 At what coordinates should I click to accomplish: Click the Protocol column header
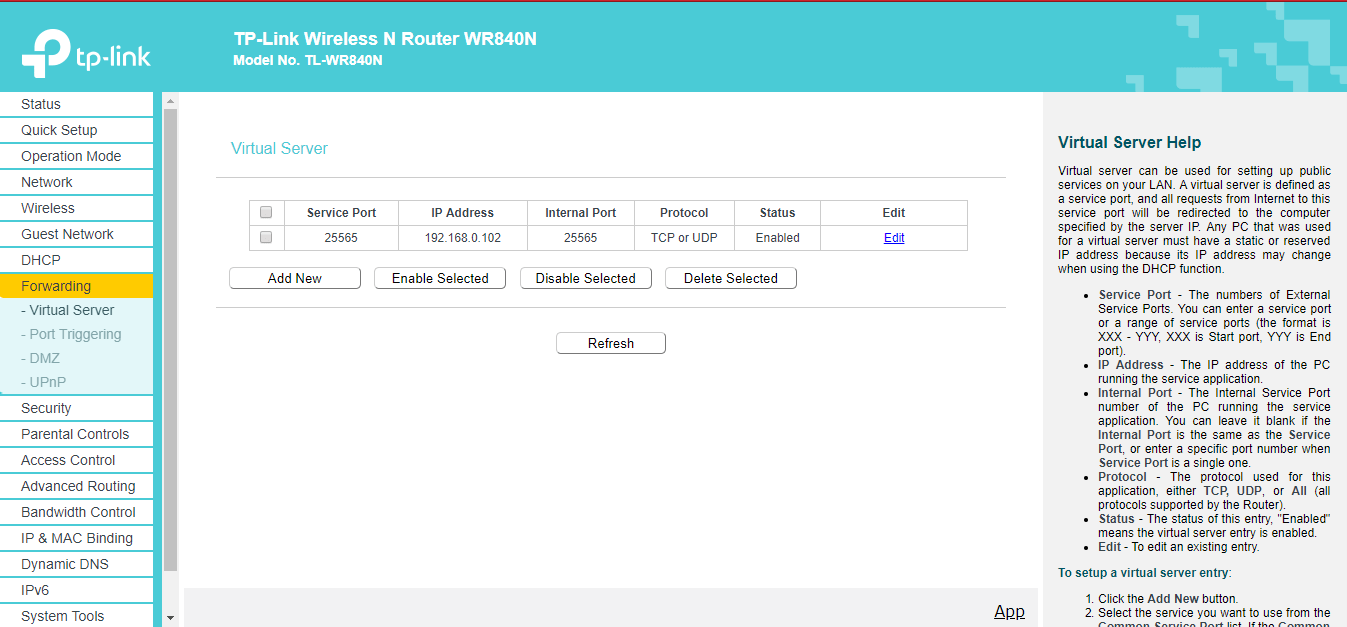pyautogui.click(x=684, y=213)
